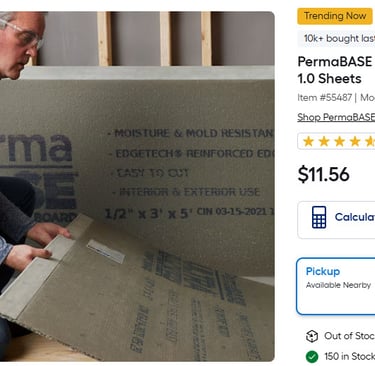This screenshot has width=375, height=366.
Task: Click the Item #55487 text
Action: coord(325,97)
